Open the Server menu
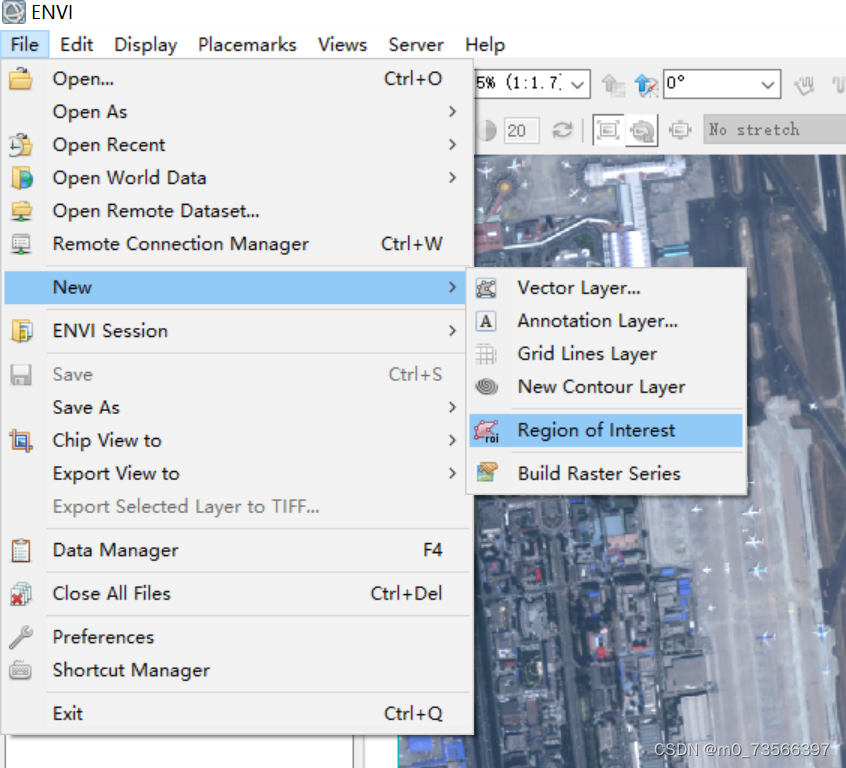 pos(416,44)
